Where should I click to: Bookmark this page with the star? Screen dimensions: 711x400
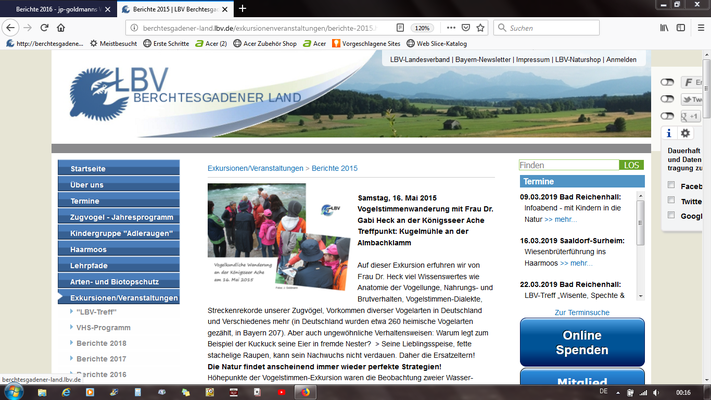481,28
